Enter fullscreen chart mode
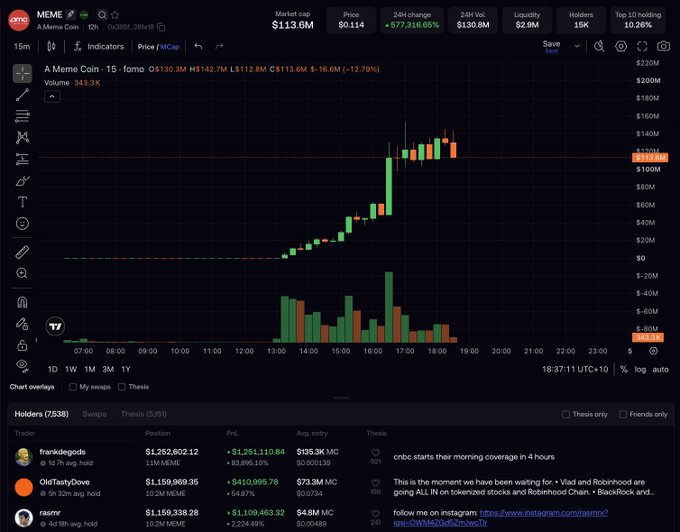The width and height of the screenshot is (680, 532). pos(642,46)
